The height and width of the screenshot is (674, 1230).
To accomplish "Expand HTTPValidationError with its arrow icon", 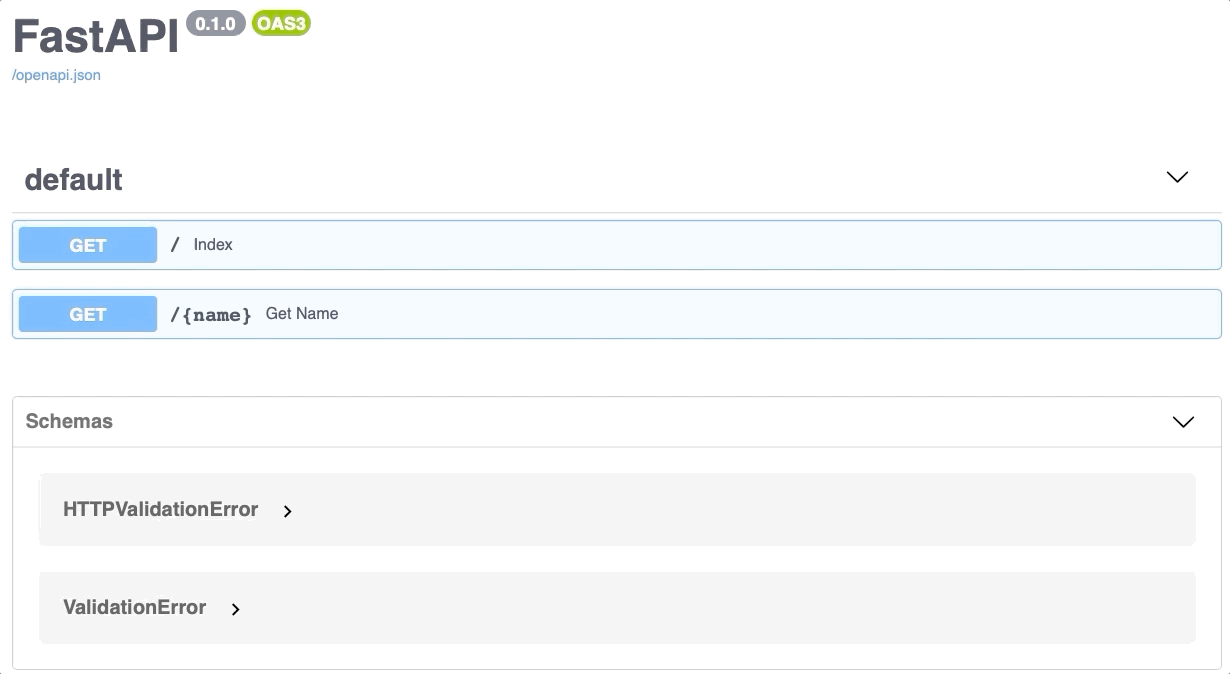I will (287, 511).
